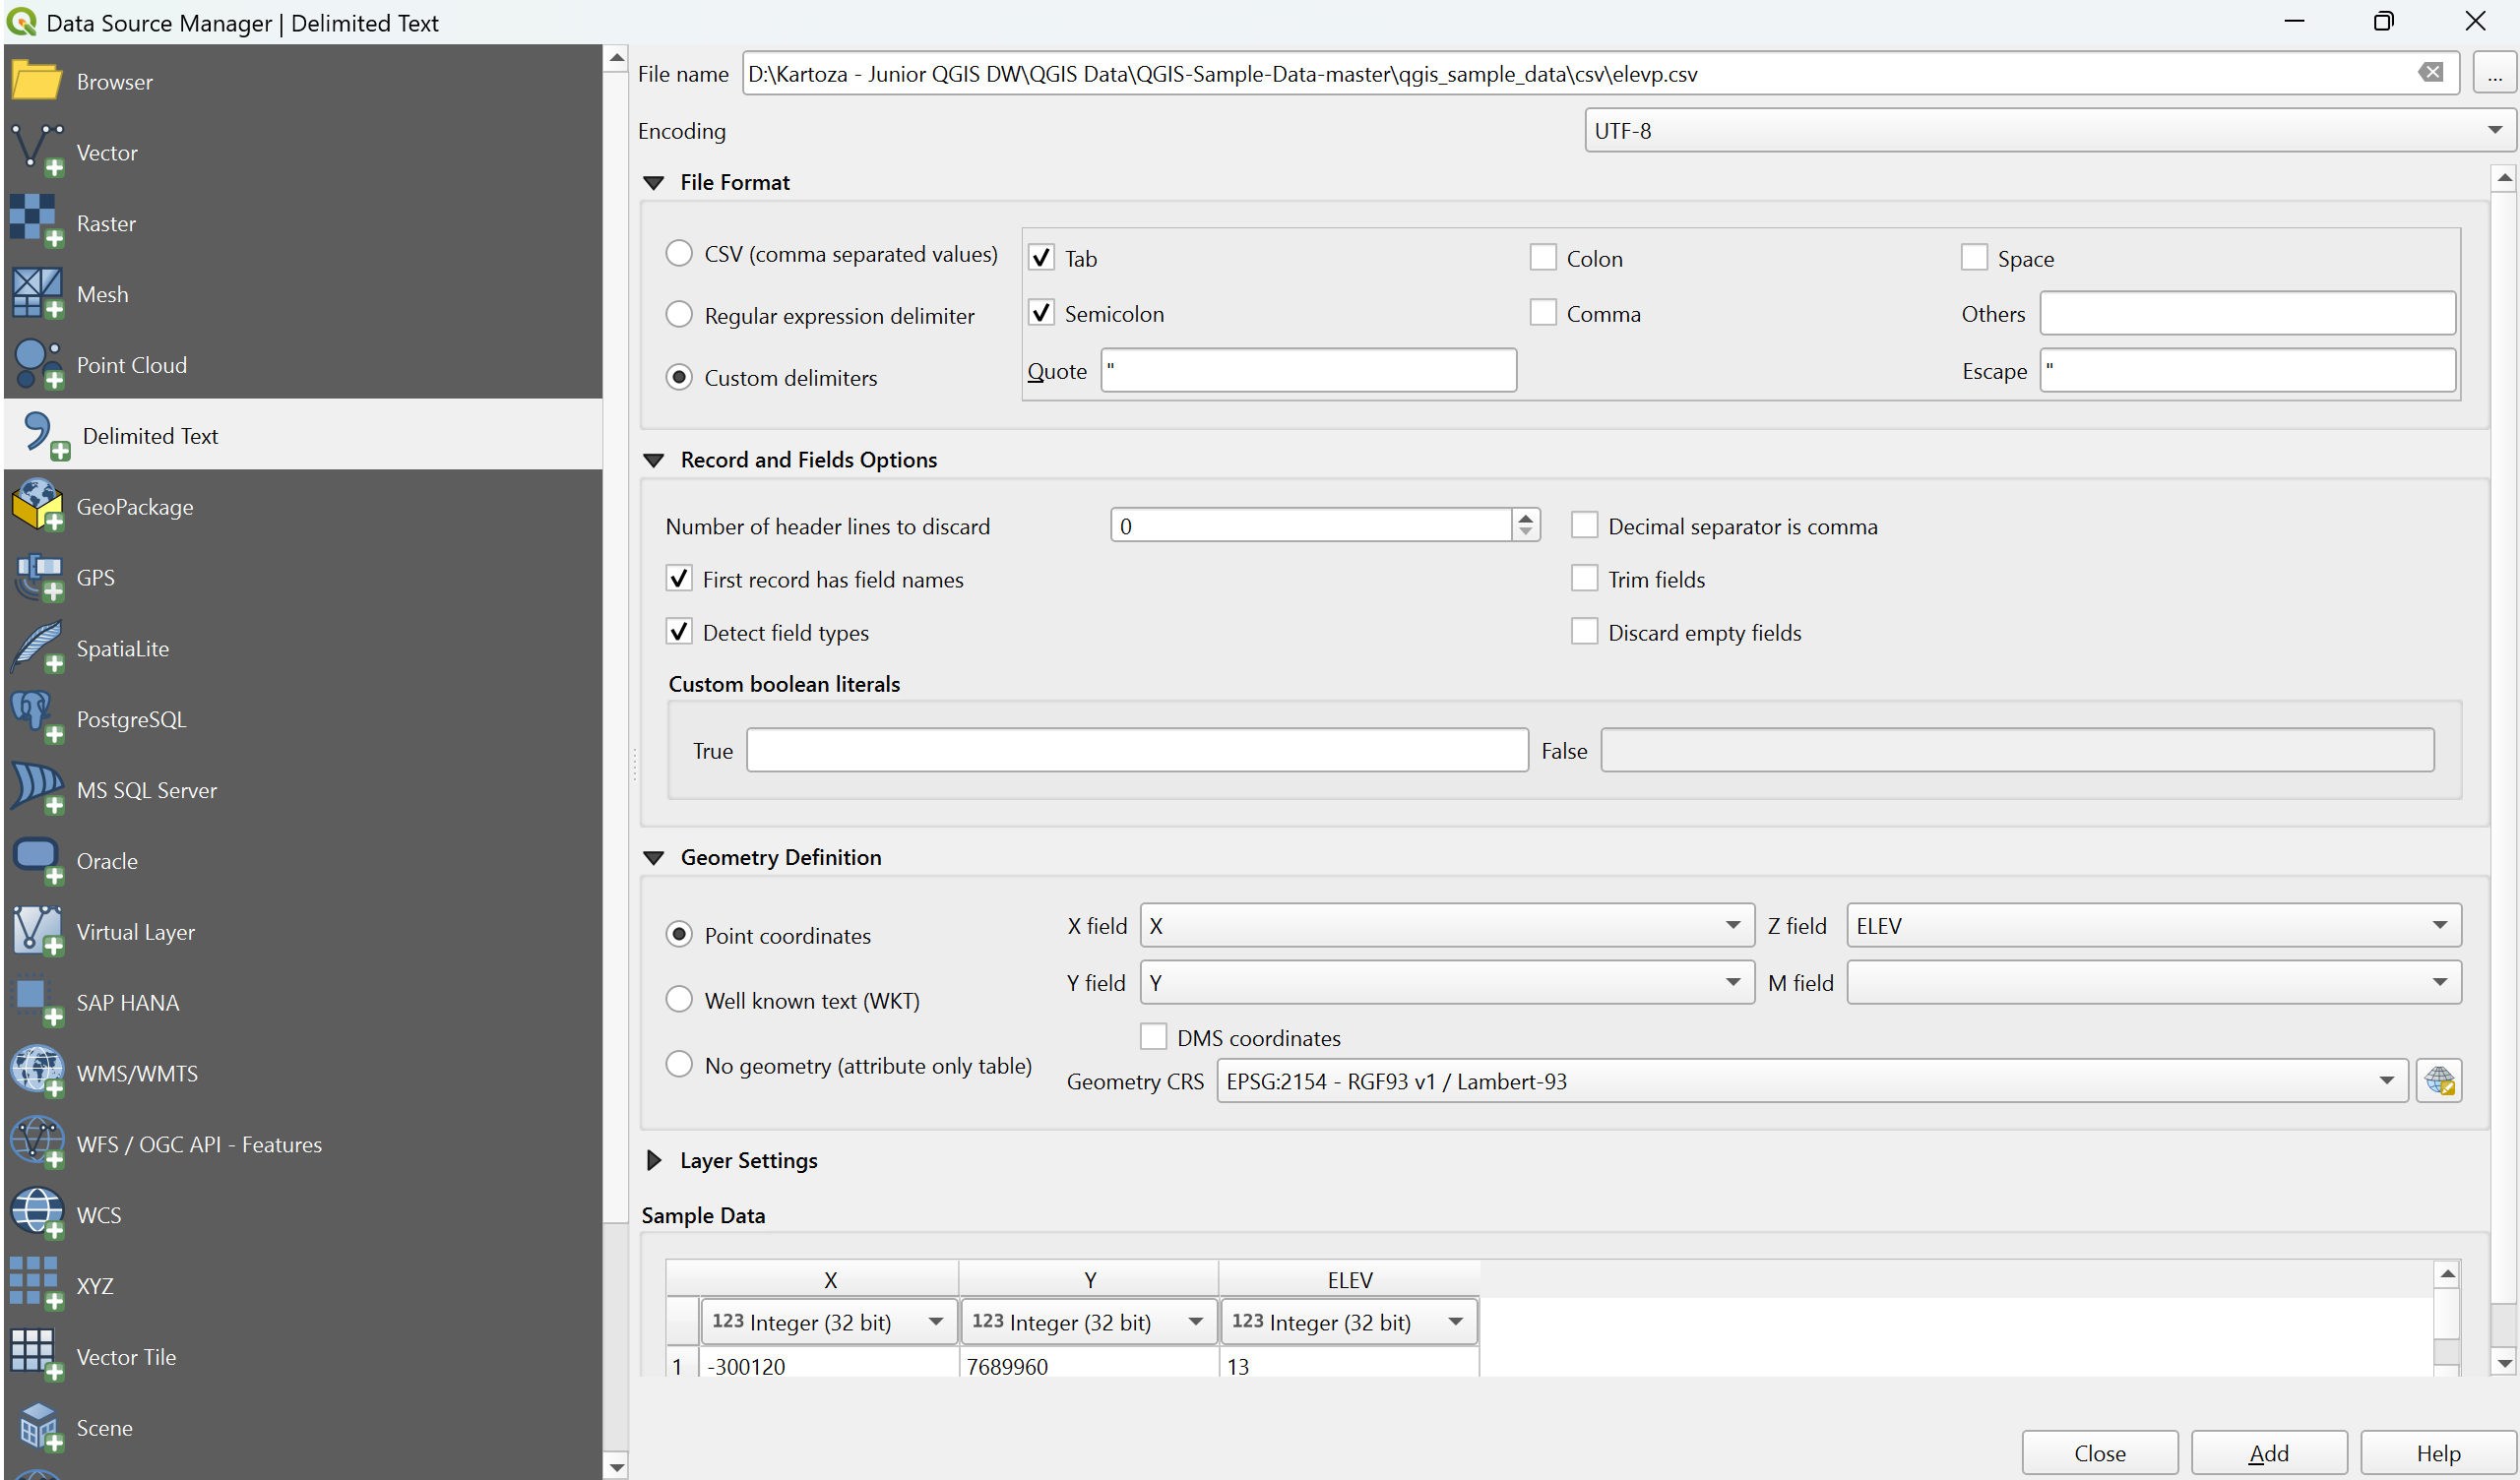This screenshot has height=1480, width=2520.
Task: Toggle First record has field names
Action: click(x=679, y=579)
